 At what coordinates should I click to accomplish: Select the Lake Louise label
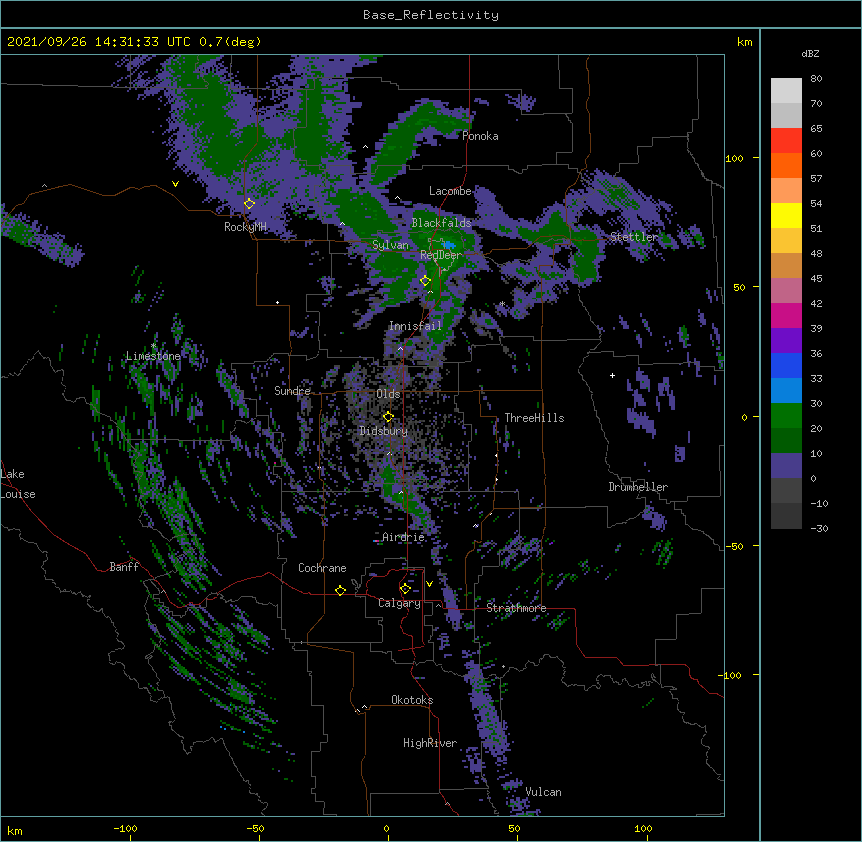tap(18, 484)
